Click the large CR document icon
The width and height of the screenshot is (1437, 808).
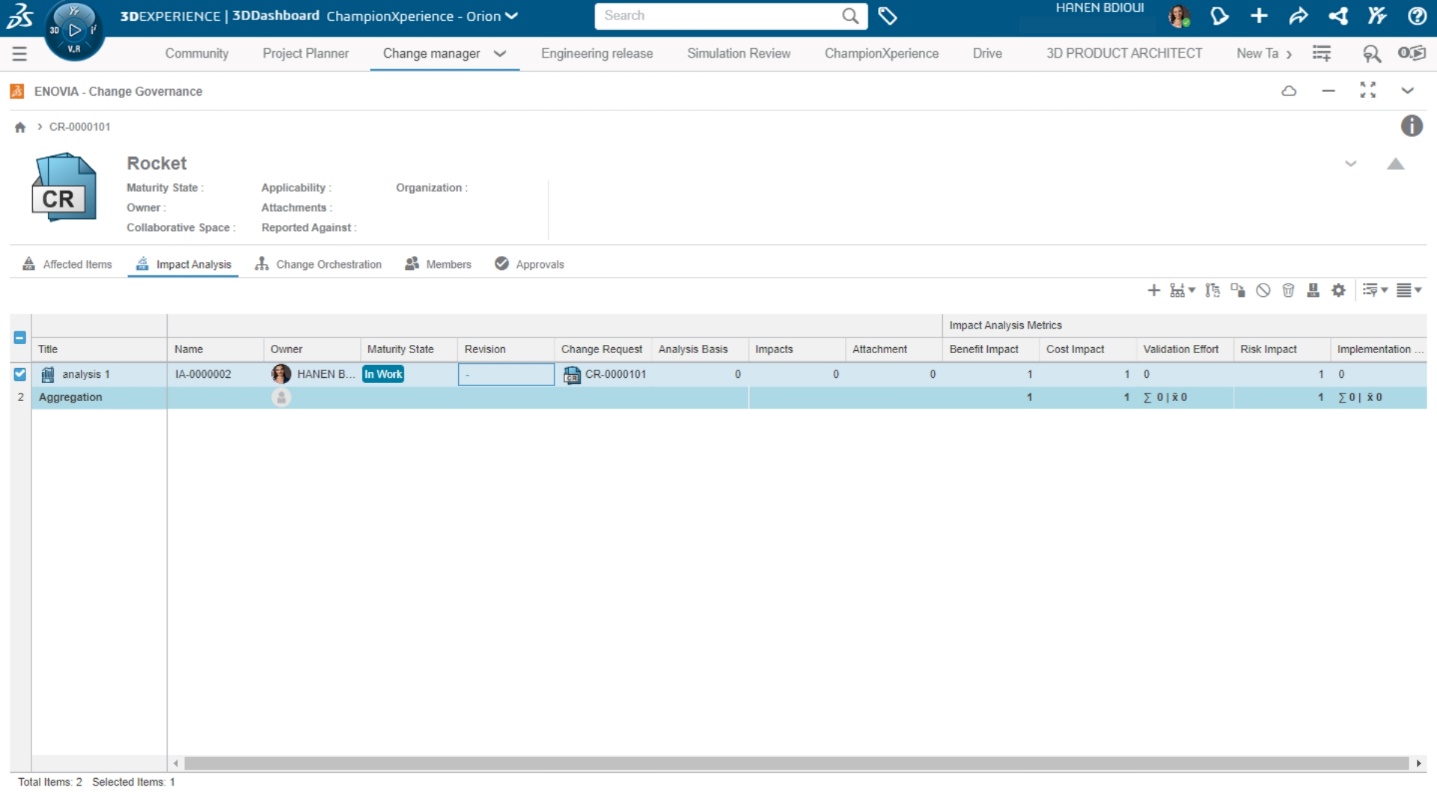pyautogui.click(x=64, y=188)
